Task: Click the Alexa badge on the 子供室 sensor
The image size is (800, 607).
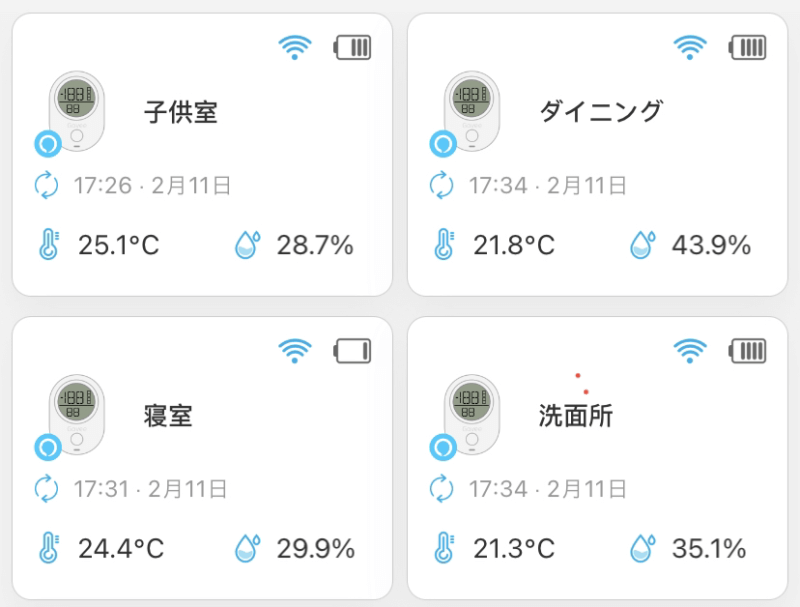Action: [47, 144]
